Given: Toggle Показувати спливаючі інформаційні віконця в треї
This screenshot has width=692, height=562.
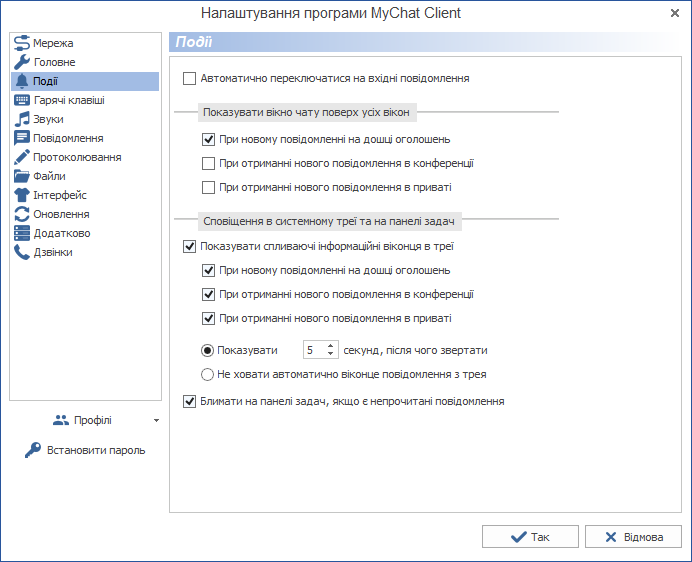Looking at the screenshot, I should [x=189, y=246].
